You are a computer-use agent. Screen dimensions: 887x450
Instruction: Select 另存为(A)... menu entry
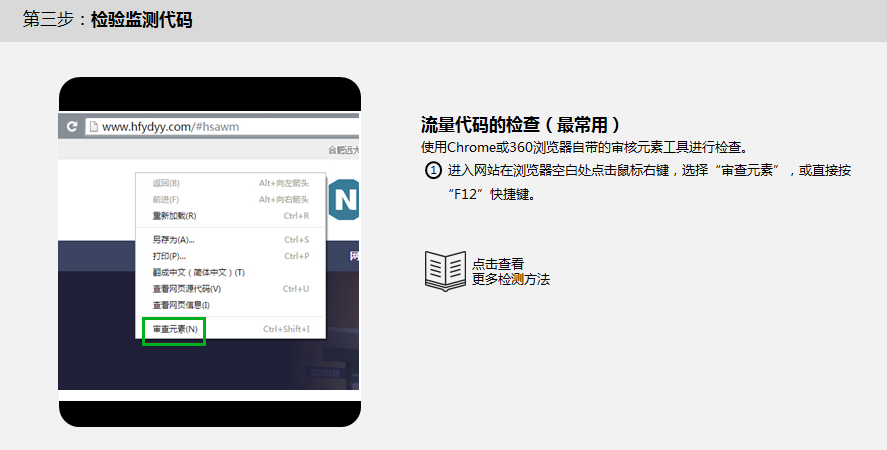point(173,240)
